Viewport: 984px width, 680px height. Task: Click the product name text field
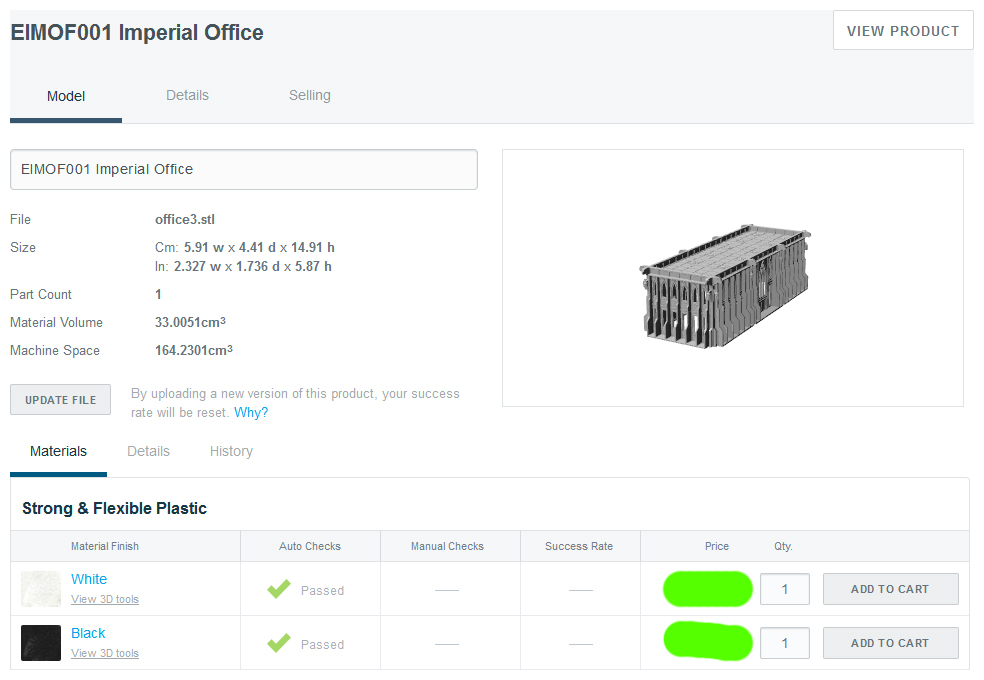(244, 170)
